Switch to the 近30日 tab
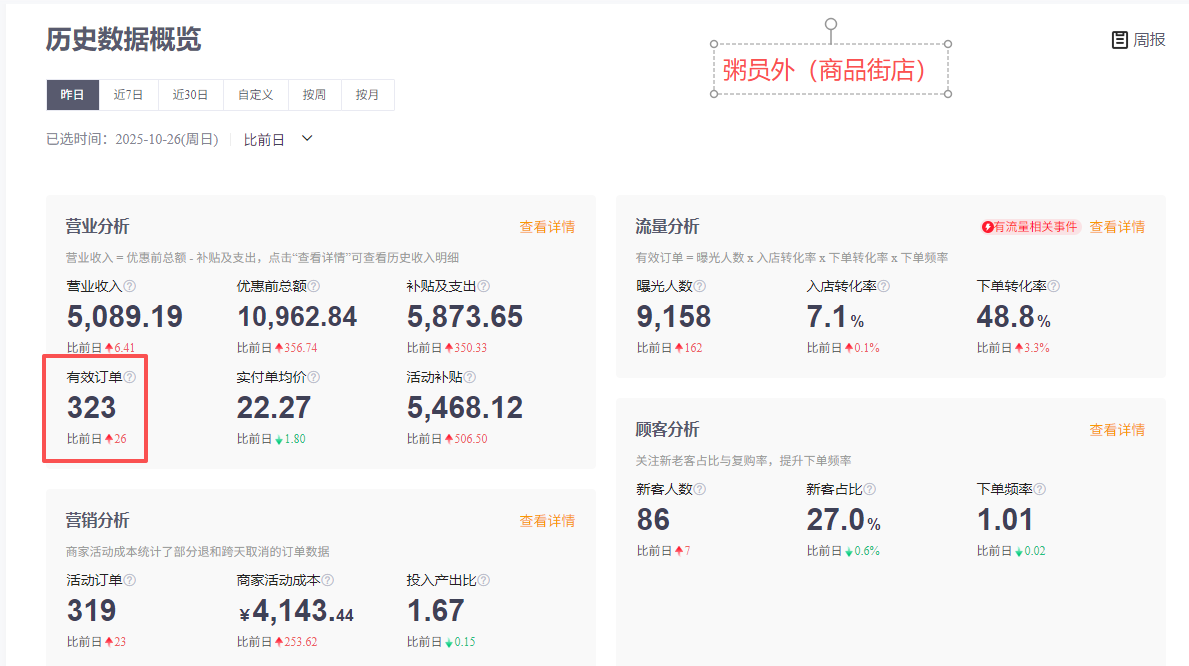This screenshot has height=666, width=1189. point(190,95)
